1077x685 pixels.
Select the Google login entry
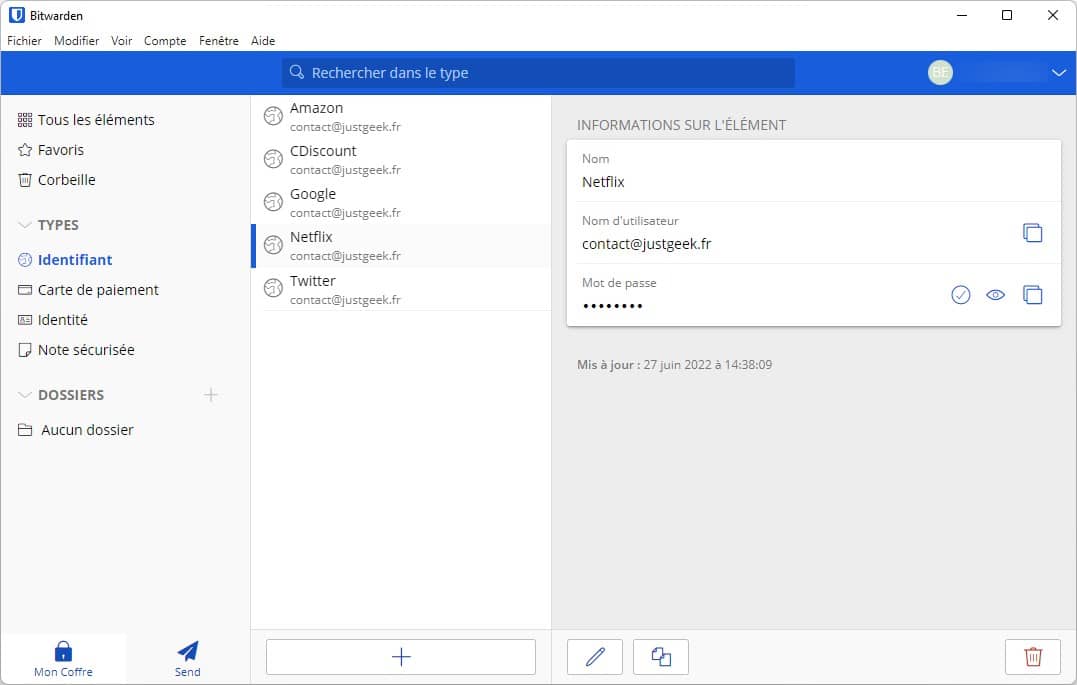click(x=401, y=203)
